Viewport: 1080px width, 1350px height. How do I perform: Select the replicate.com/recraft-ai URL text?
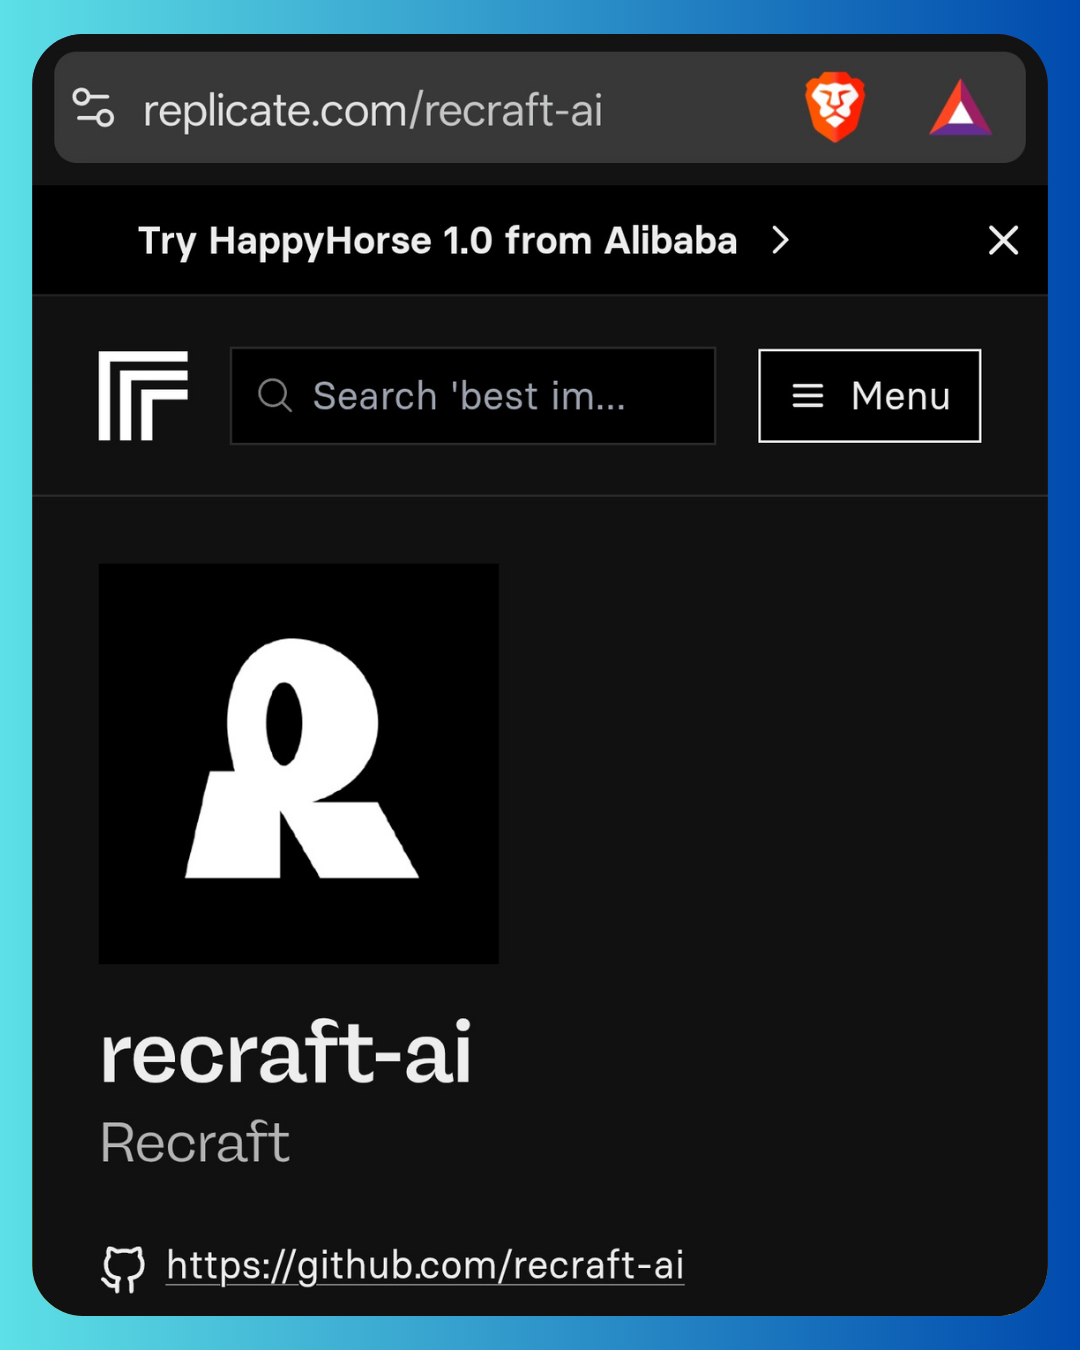point(373,111)
